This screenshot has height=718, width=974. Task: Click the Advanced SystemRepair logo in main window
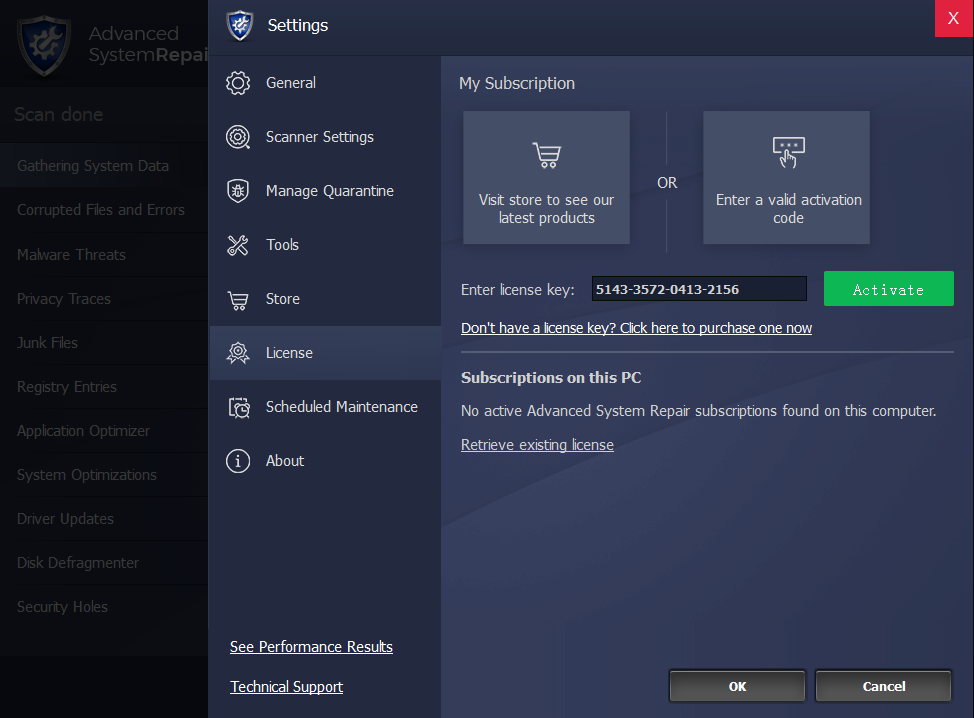[43, 45]
